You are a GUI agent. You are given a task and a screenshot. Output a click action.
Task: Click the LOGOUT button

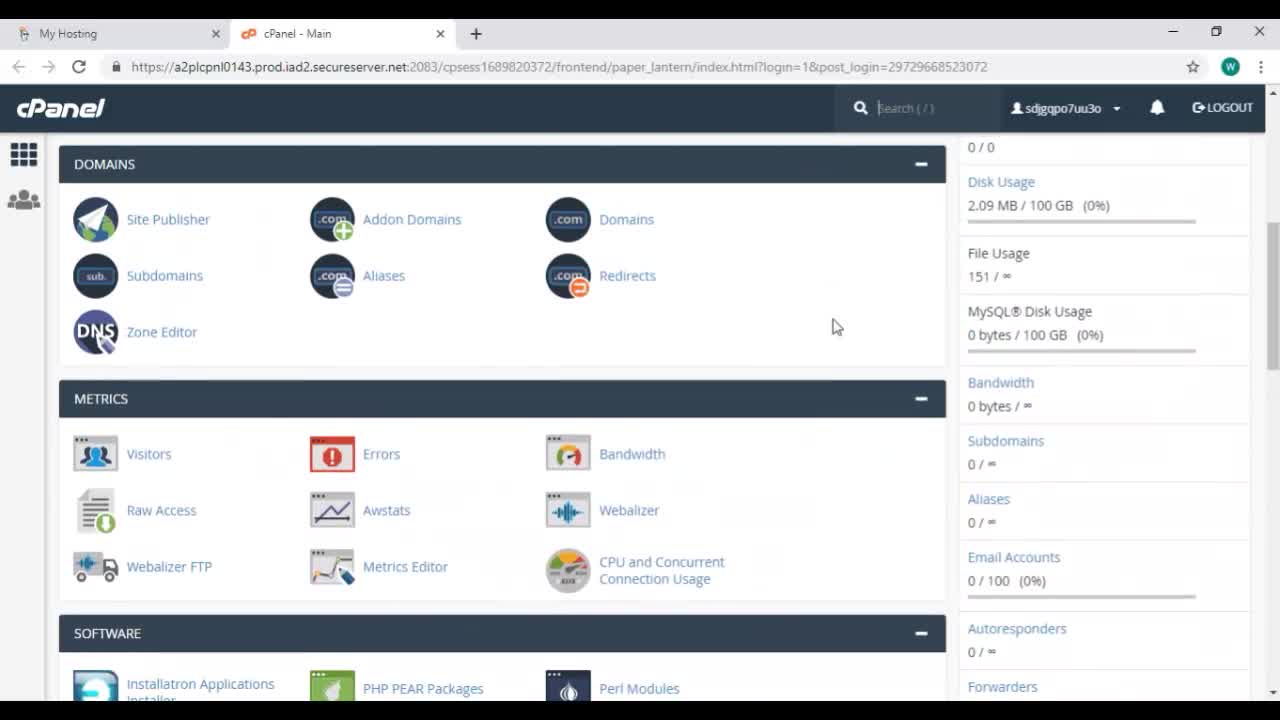[1222, 108]
